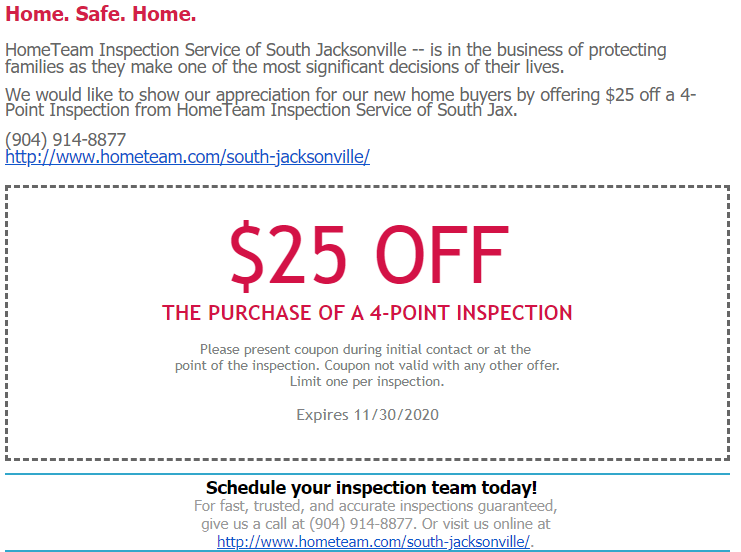Click the words 'Or visit us online at'
The width and height of the screenshot is (741, 552).
coord(486,524)
